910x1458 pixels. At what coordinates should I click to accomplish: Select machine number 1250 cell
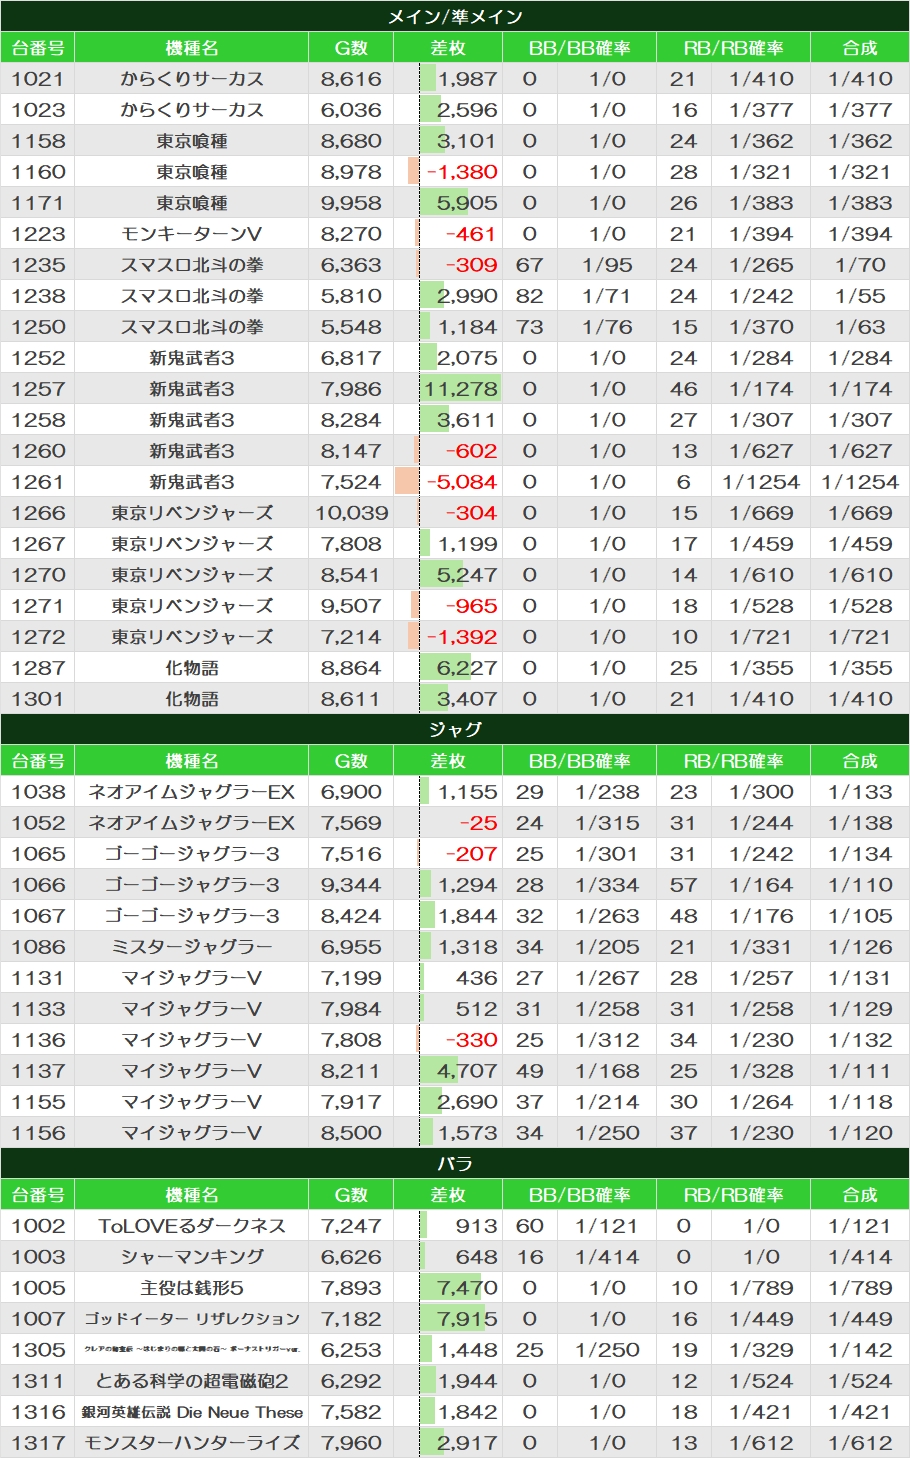point(38,327)
